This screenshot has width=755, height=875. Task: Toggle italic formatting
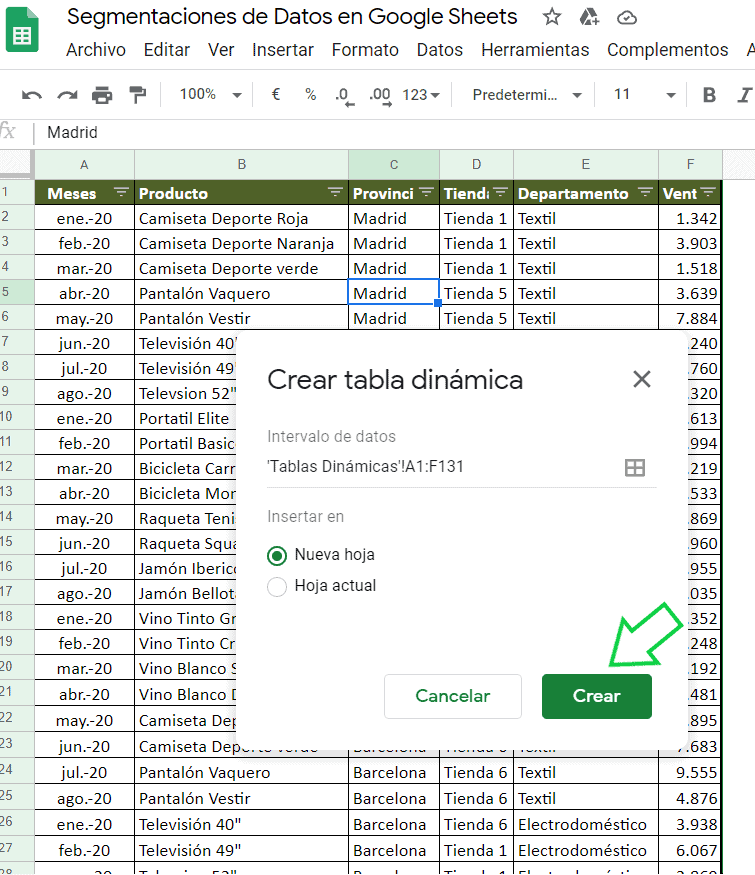[745, 95]
